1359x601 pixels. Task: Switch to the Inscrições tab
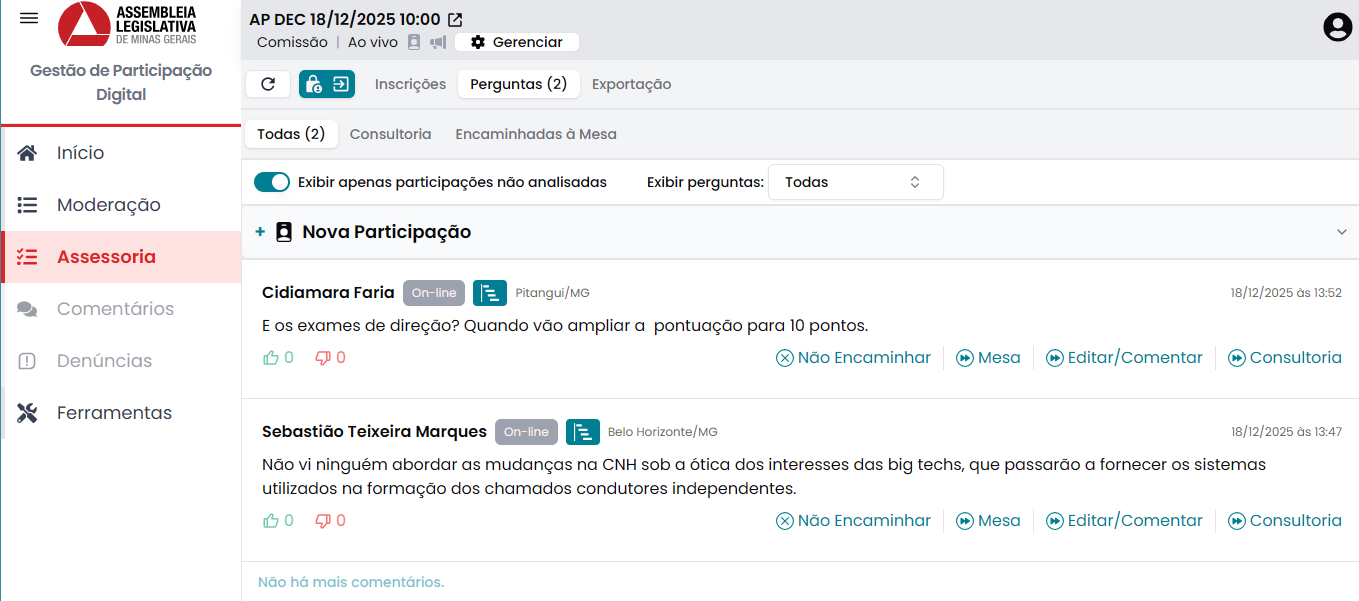[410, 84]
